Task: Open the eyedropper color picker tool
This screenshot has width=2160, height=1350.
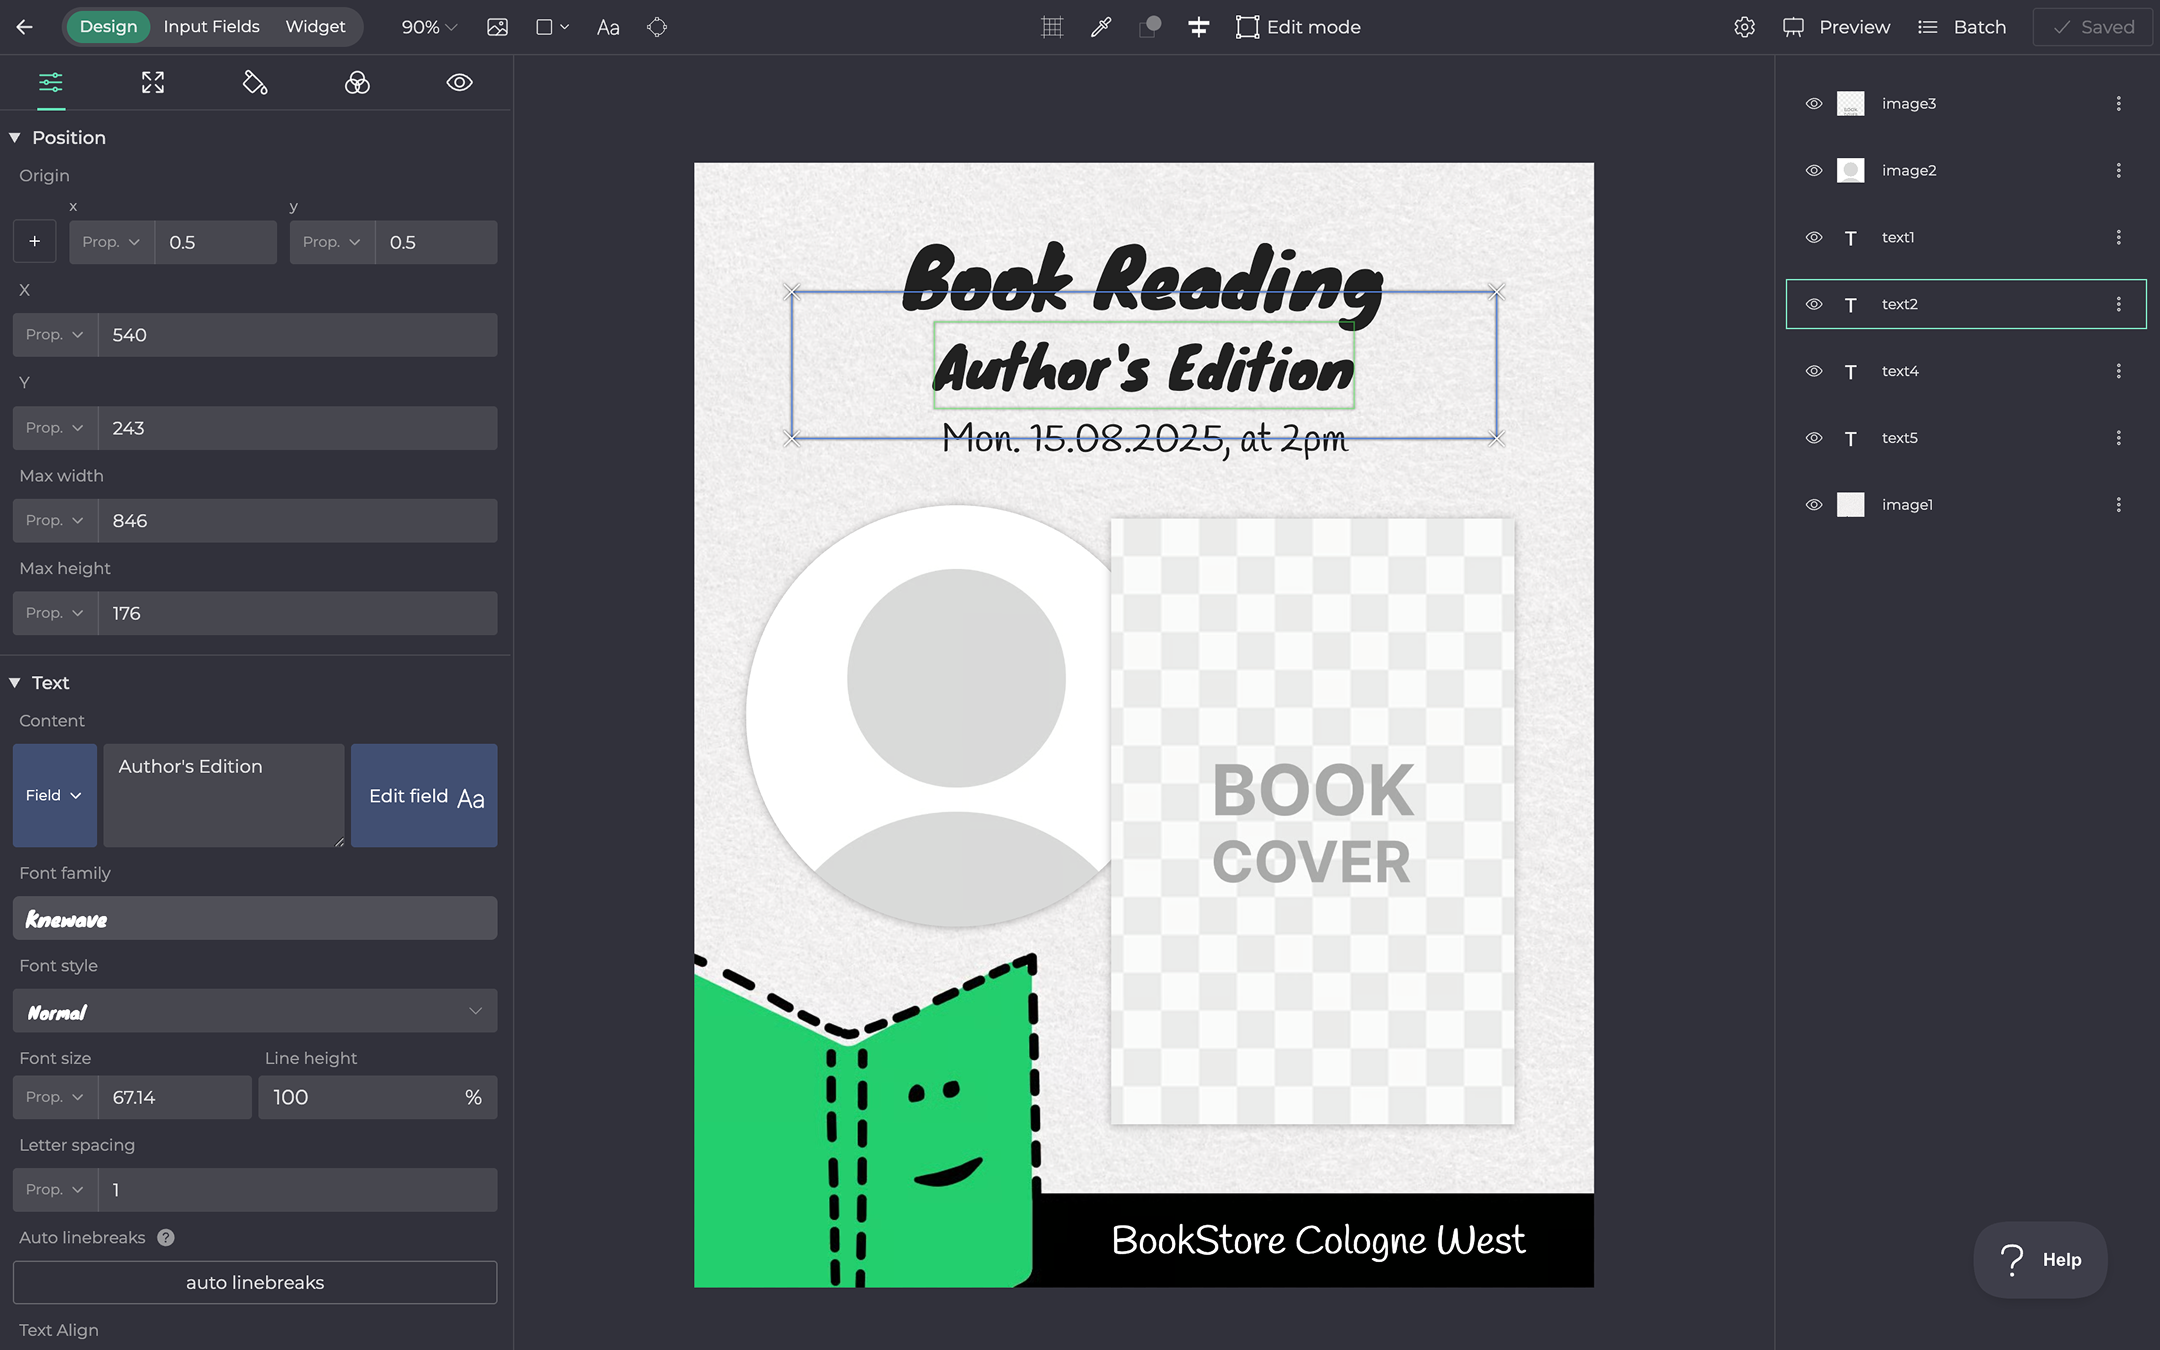Action: pyautogui.click(x=1101, y=27)
